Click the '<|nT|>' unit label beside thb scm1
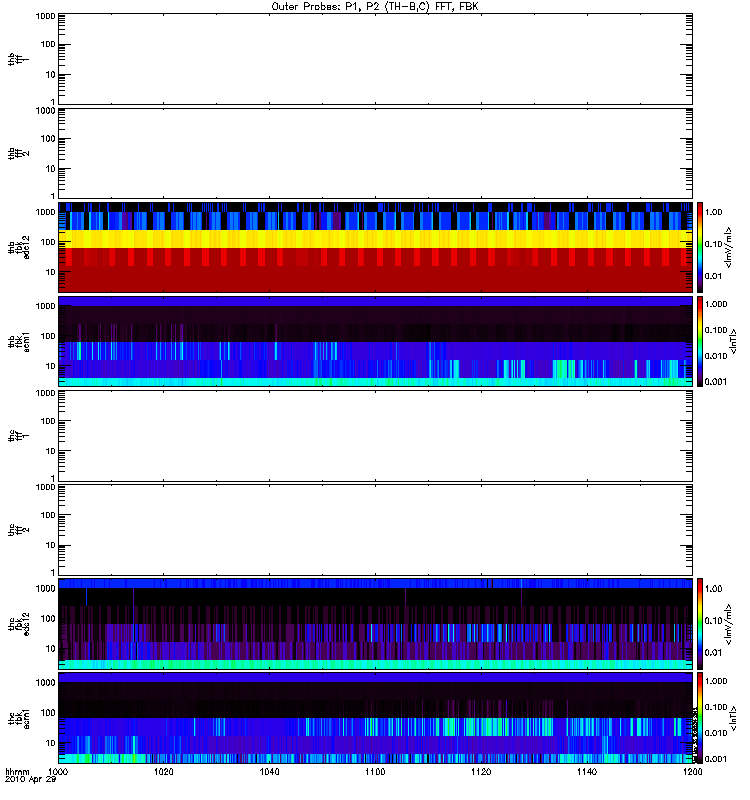The height and width of the screenshot is (800, 750). [734, 341]
